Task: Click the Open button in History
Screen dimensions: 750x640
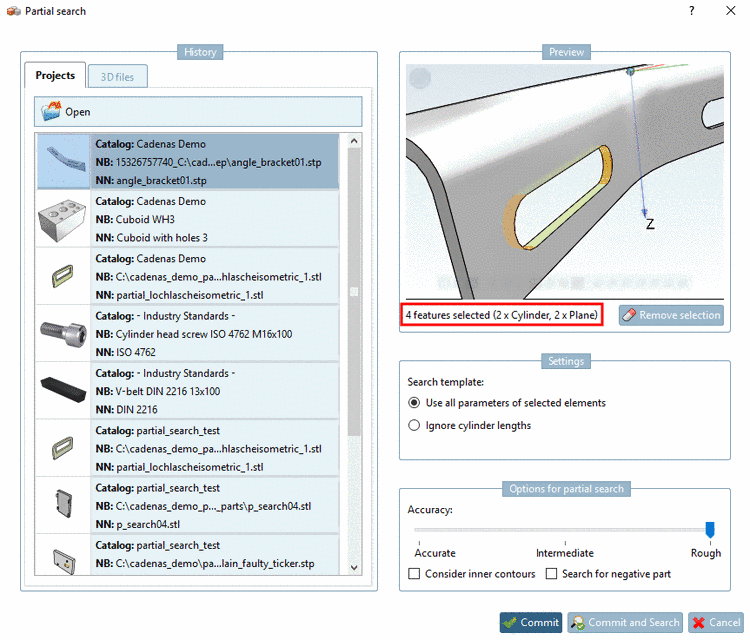Action: click(x=198, y=111)
